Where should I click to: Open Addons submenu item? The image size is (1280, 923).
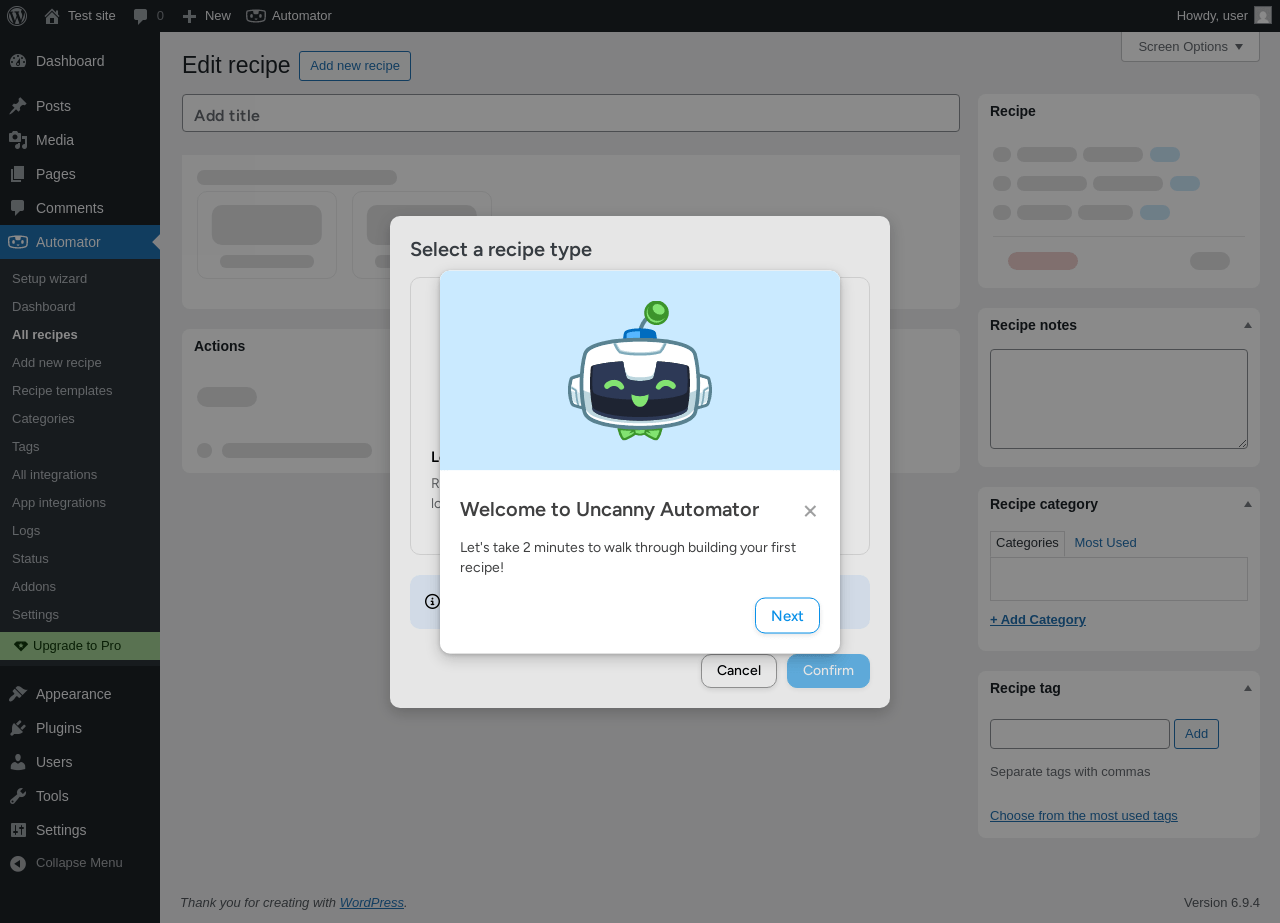click(x=80, y=587)
